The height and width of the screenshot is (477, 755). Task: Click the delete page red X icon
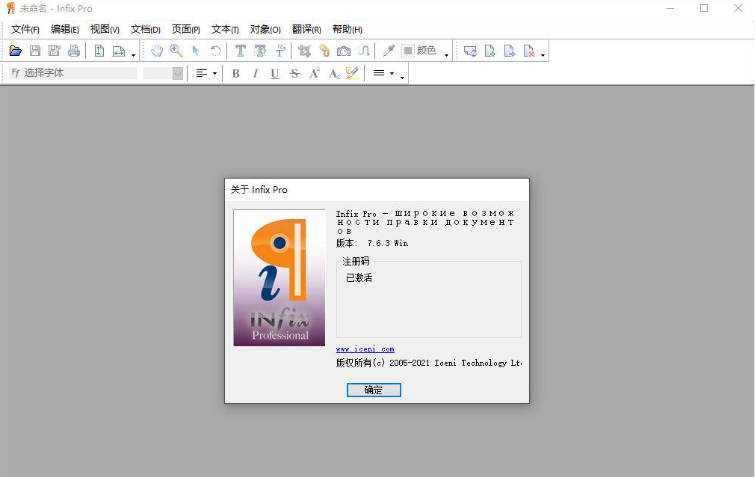point(529,51)
